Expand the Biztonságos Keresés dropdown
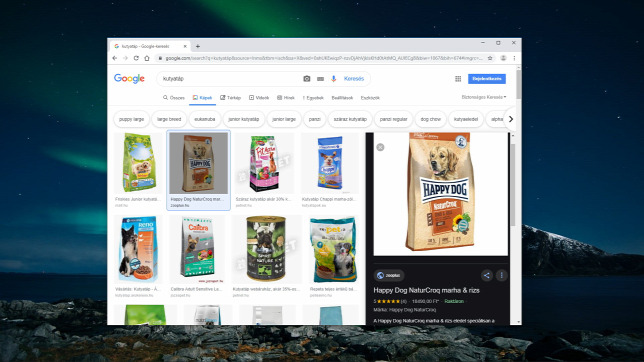The width and height of the screenshot is (644, 362). (x=483, y=97)
